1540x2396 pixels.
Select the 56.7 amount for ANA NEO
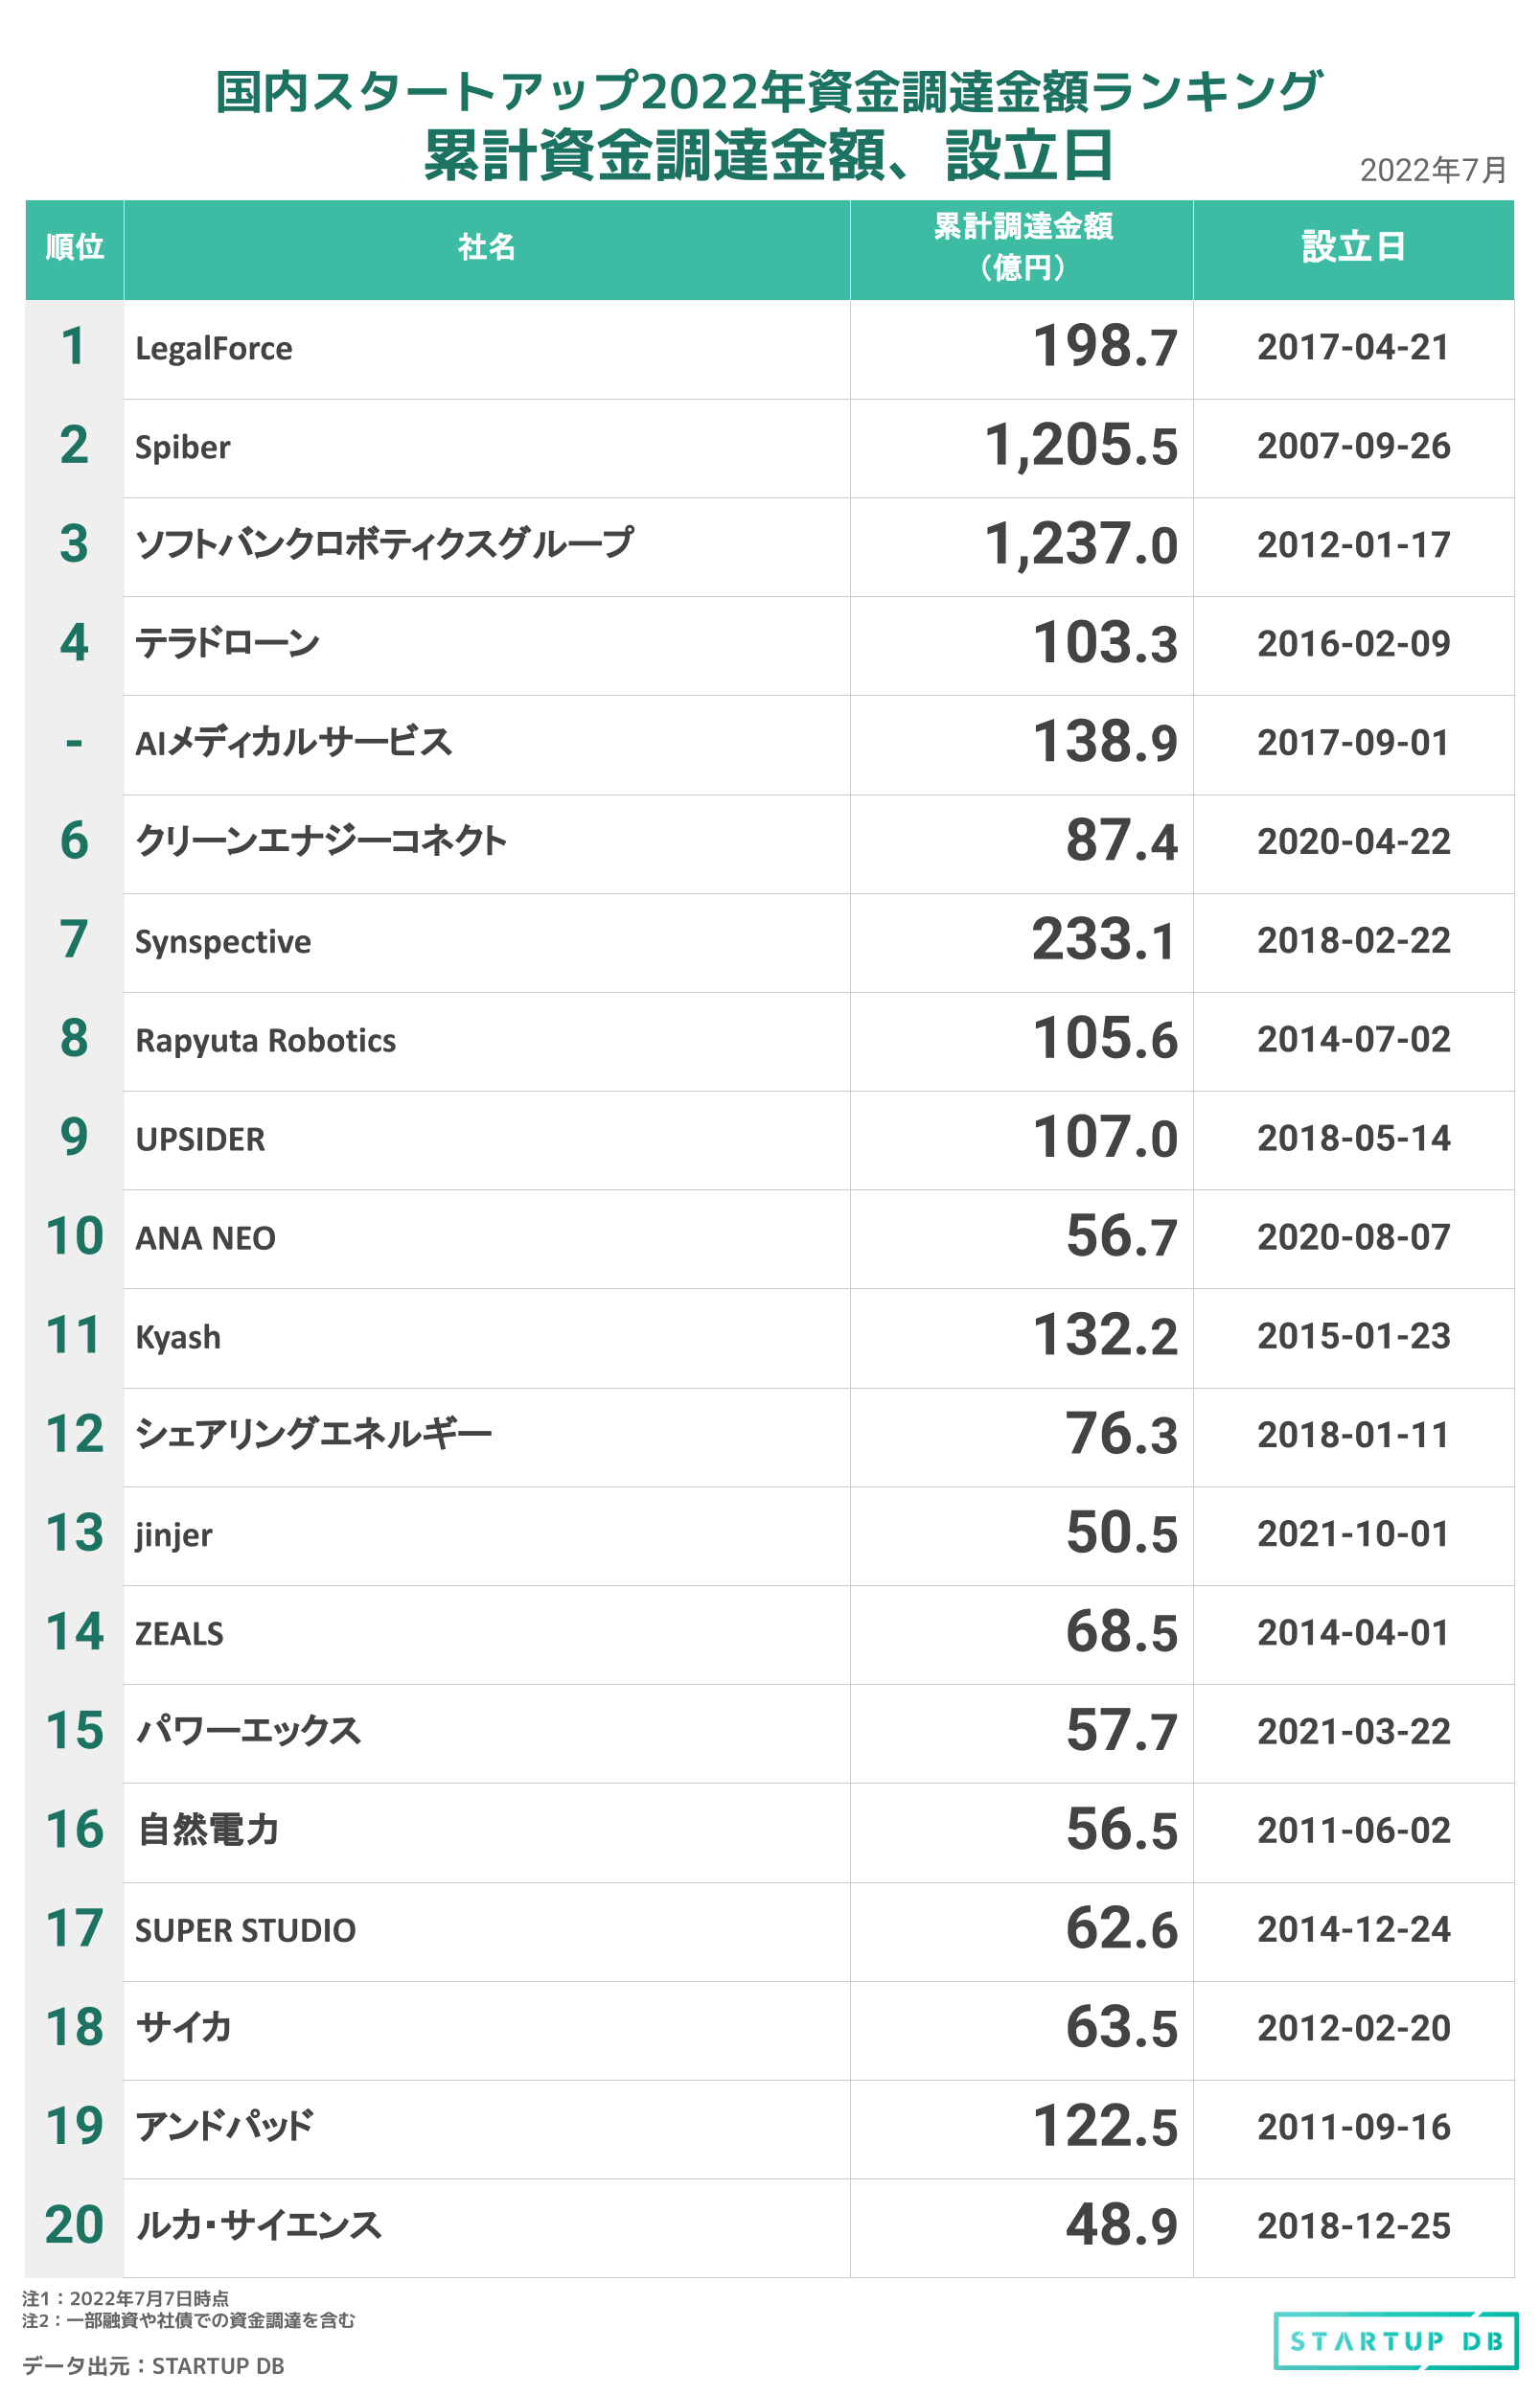[x=1122, y=1237]
